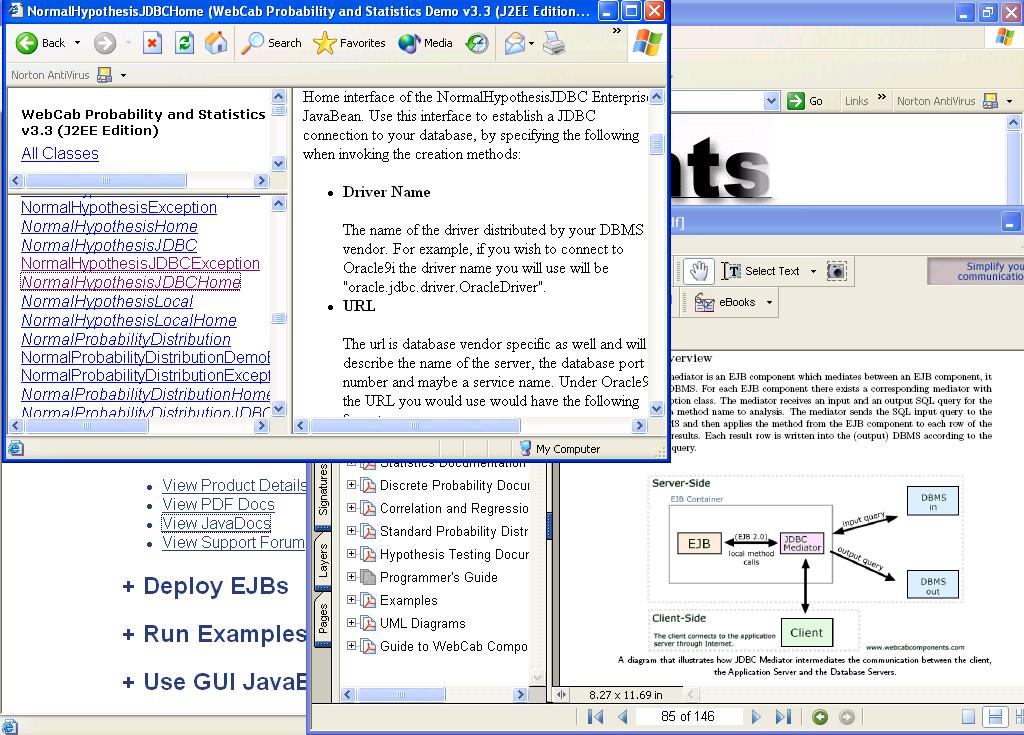Print the page with the printer icon
The height and width of the screenshot is (735, 1024).
pyautogui.click(x=554, y=43)
